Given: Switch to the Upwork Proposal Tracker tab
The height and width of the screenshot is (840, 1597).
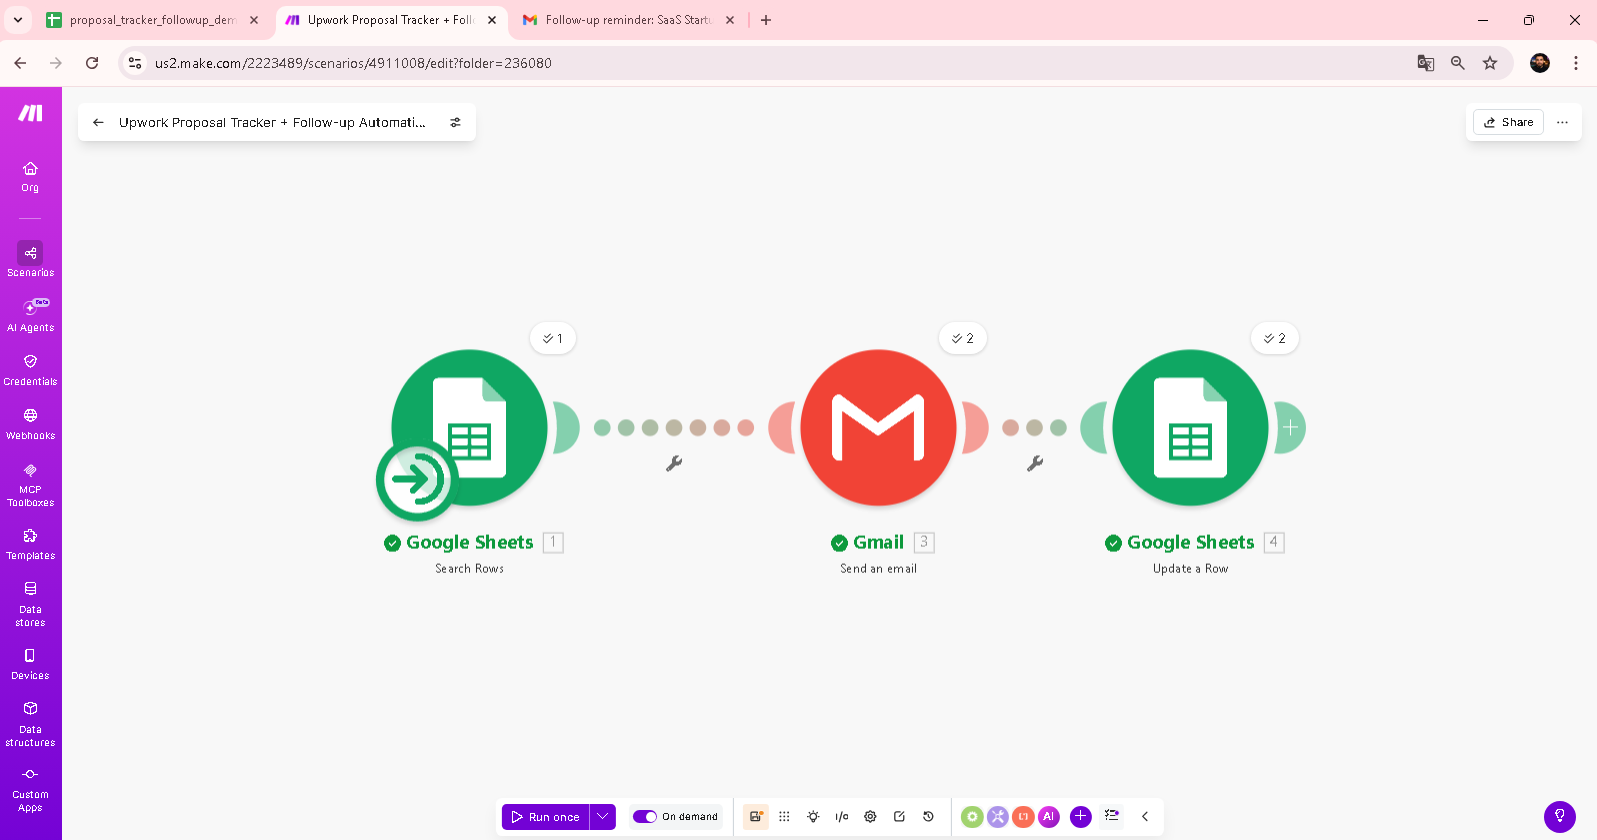Looking at the screenshot, I should (x=390, y=20).
